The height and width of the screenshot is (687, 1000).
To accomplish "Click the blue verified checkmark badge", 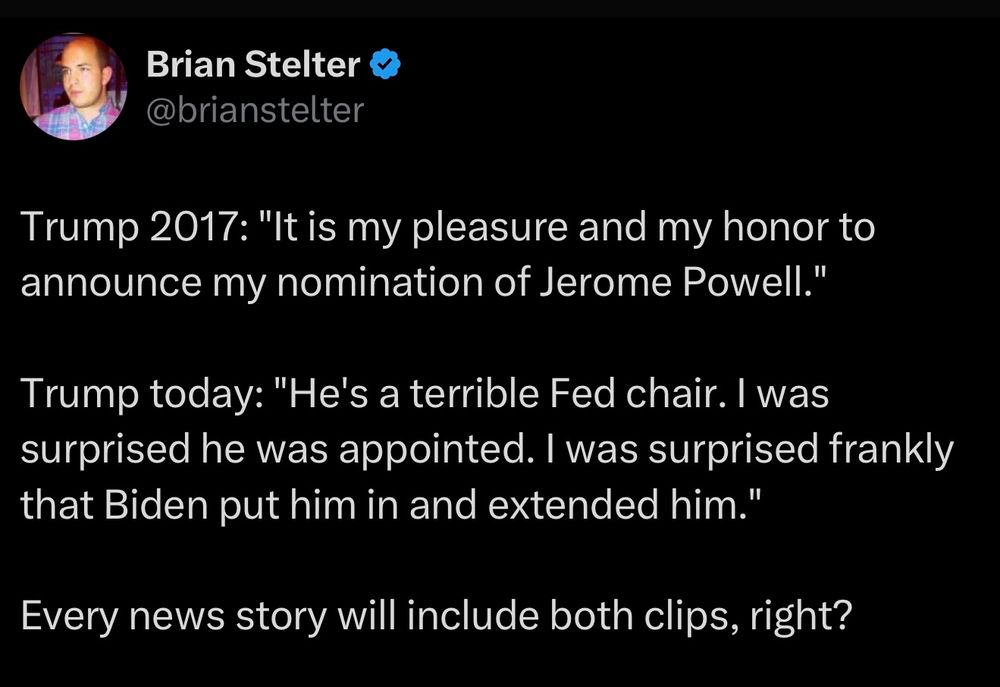I will point(385,64).
